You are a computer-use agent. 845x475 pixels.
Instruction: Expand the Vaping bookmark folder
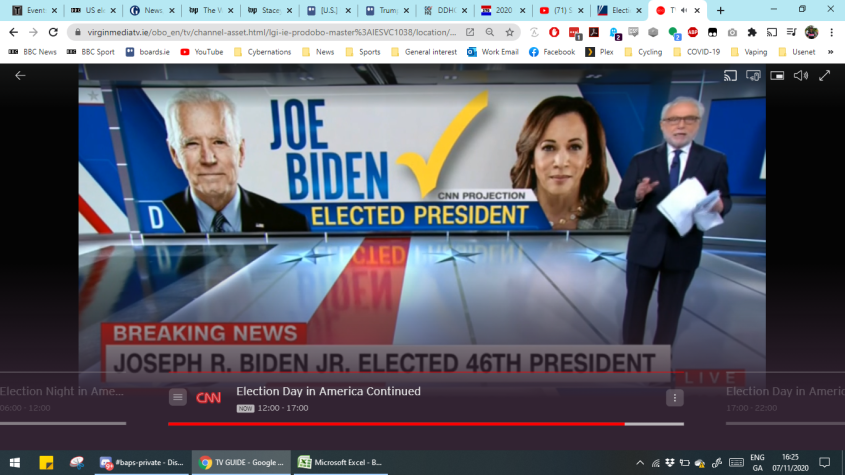click(x=749, y=52)
